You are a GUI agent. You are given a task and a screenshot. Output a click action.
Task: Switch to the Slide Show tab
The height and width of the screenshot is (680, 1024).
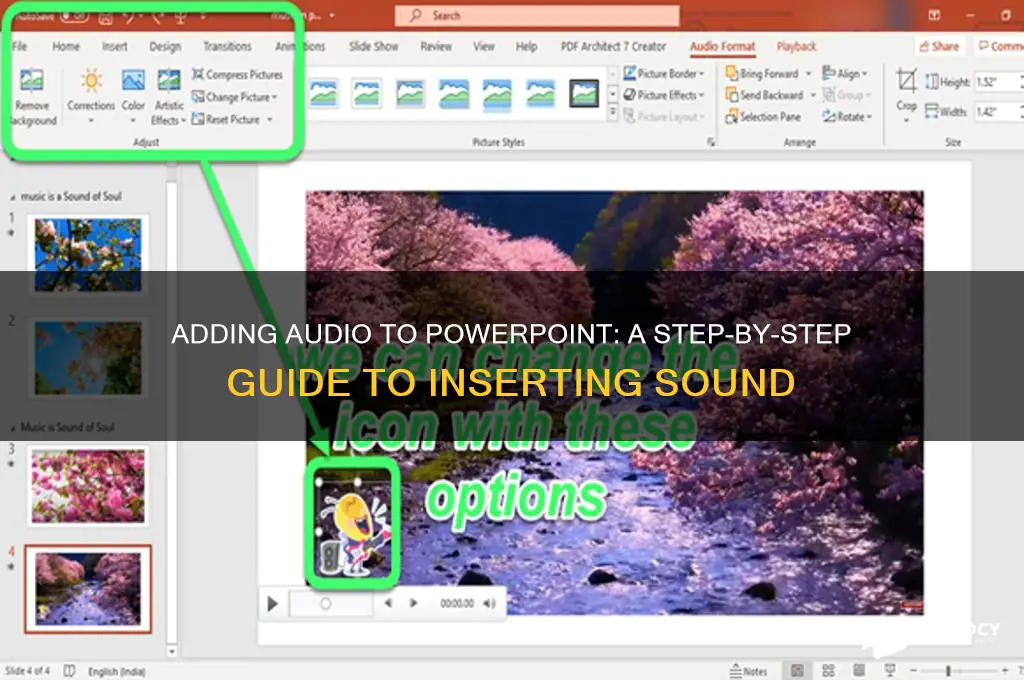point(373,46)
